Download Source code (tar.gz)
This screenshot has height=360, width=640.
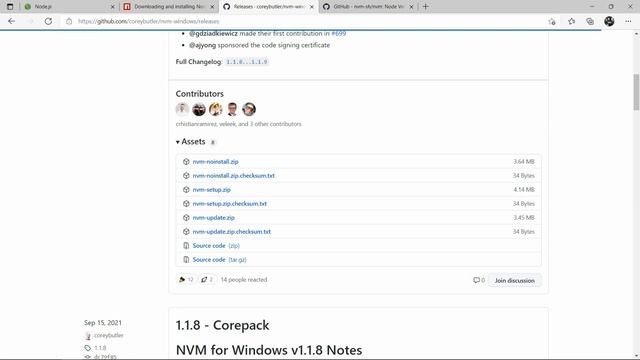[220, 260]
